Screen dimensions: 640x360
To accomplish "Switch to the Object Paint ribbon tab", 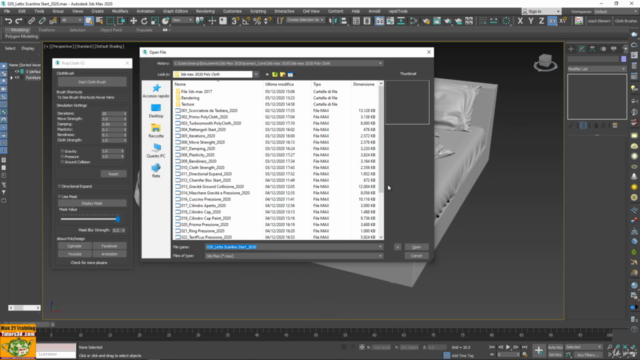I will [111, 30].
